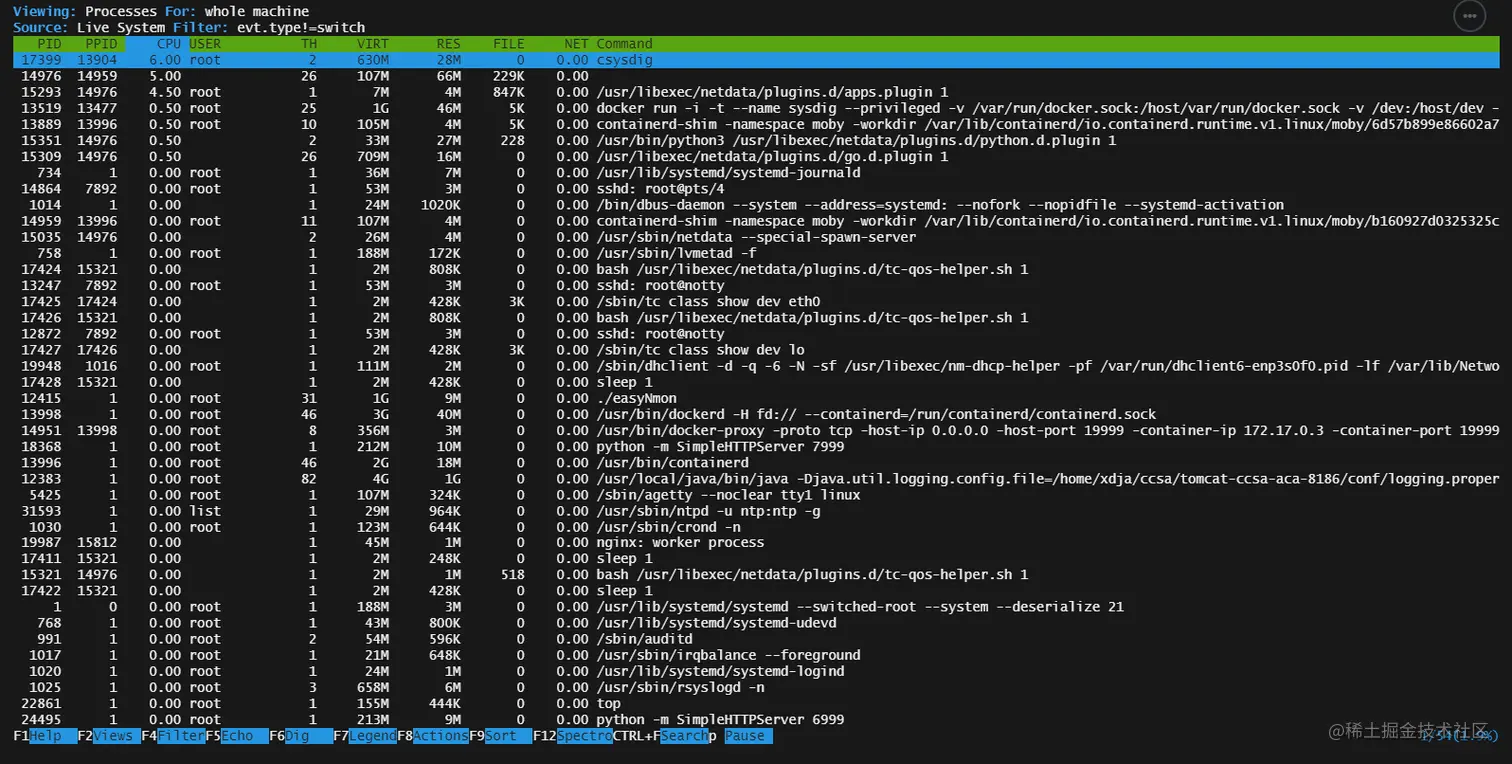This screenshot has height=764, width=1512.
Task: Click the NET column header
Action: 577,44
